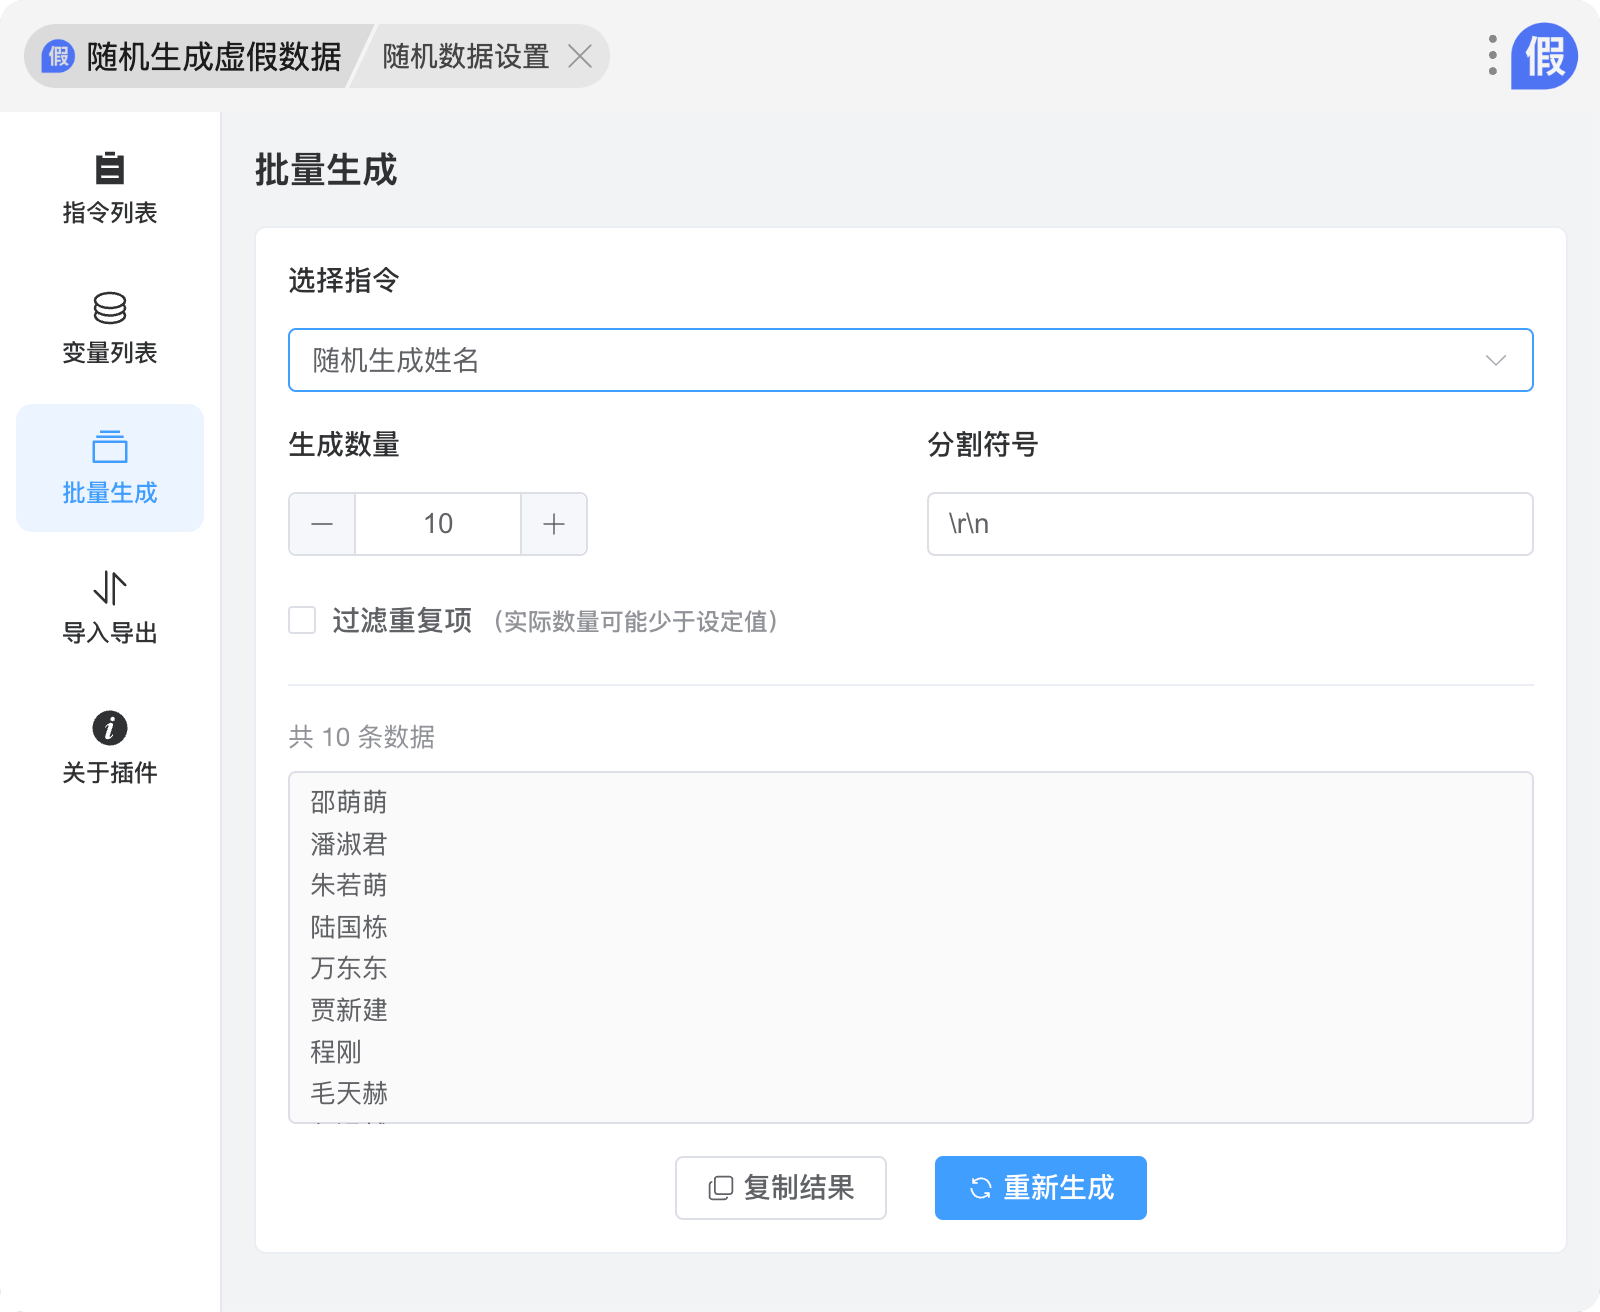Open 变量列表 via the database icon

click(110, 308)
